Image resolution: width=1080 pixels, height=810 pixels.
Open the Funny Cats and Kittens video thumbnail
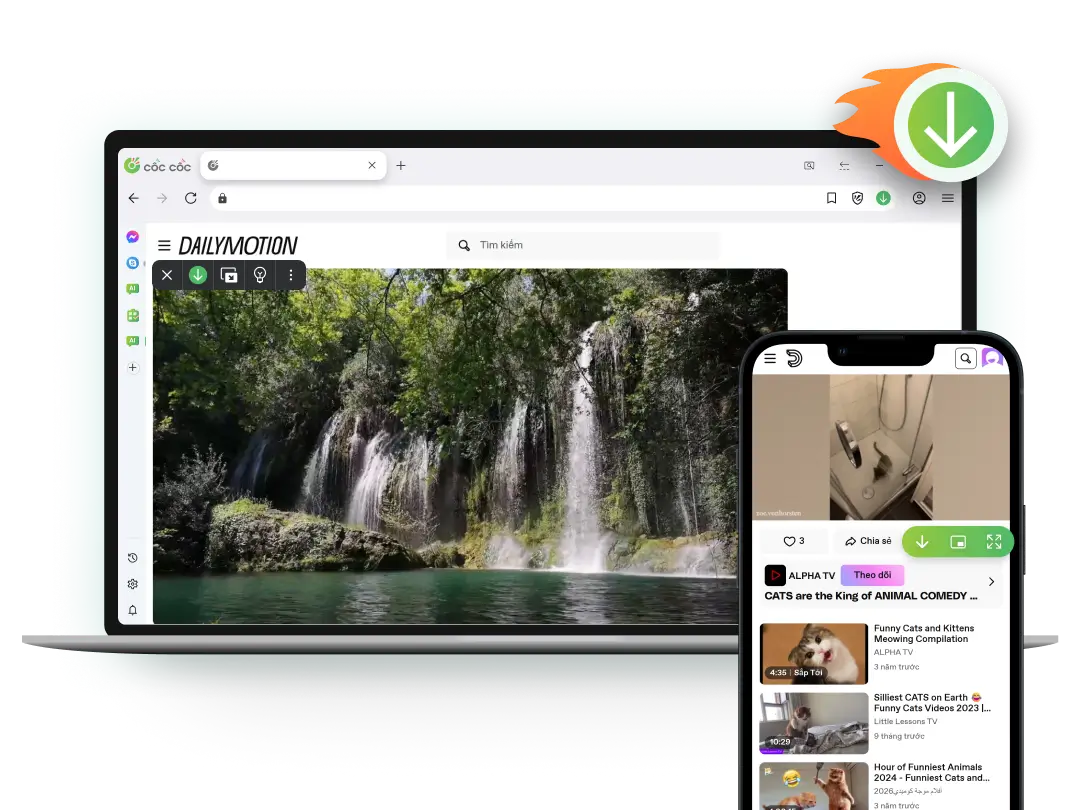(x=813, y=653)
